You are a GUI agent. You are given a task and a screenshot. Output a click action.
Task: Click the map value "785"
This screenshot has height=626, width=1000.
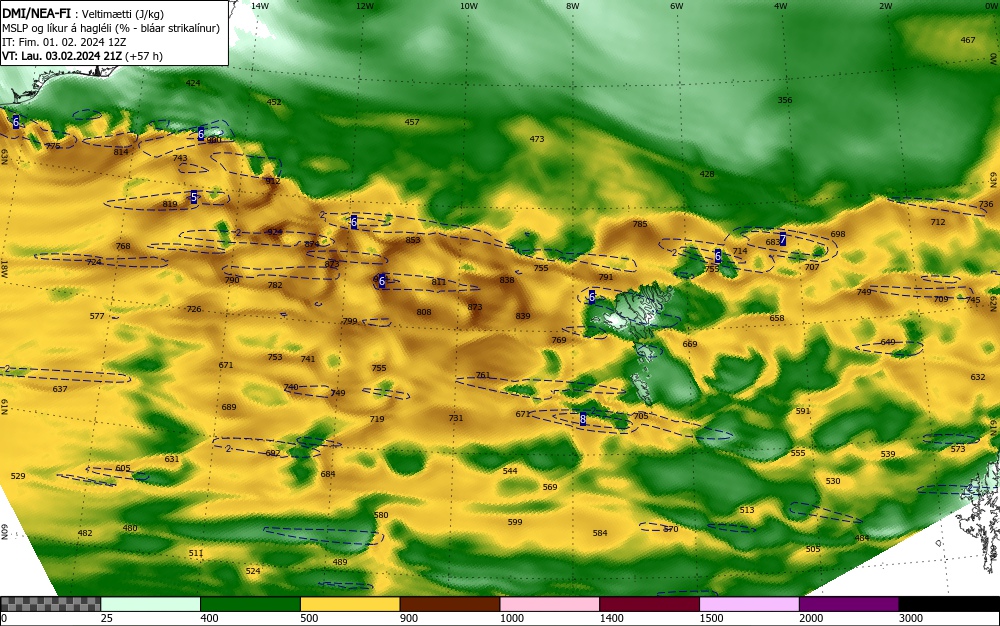[x=640, y=224]
